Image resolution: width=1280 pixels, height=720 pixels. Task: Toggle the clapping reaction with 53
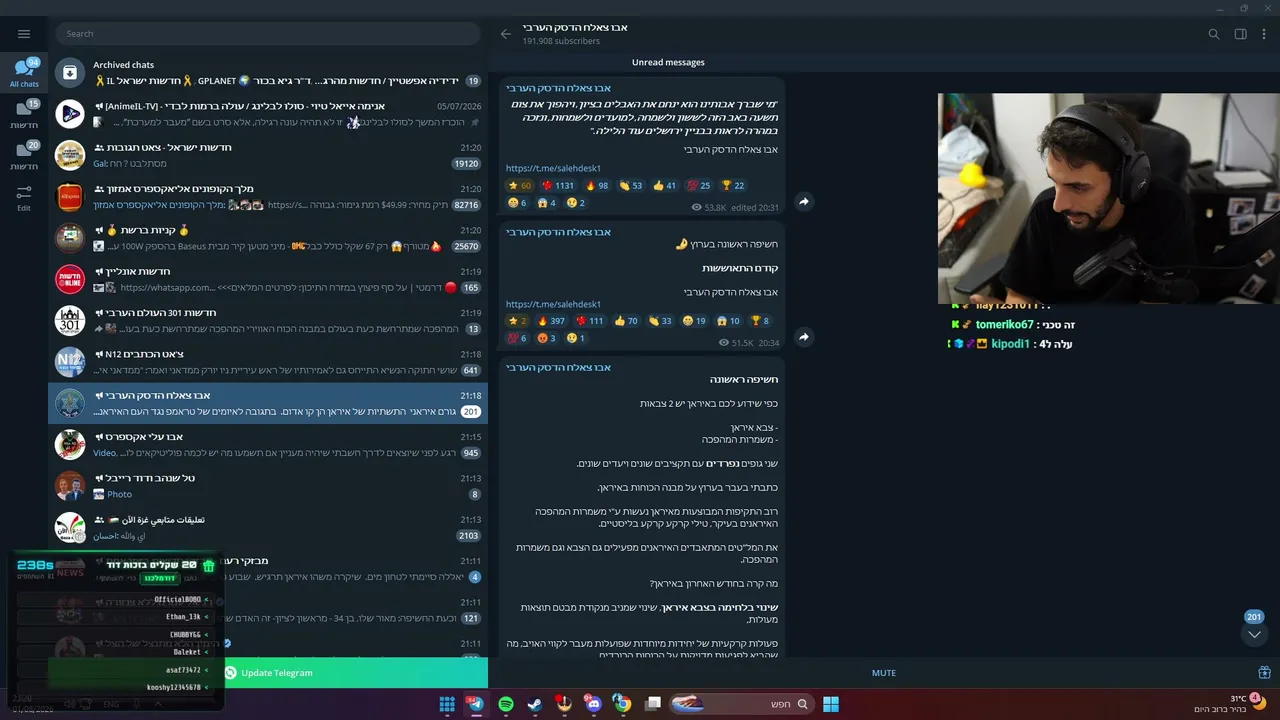(x=631, y=185)
